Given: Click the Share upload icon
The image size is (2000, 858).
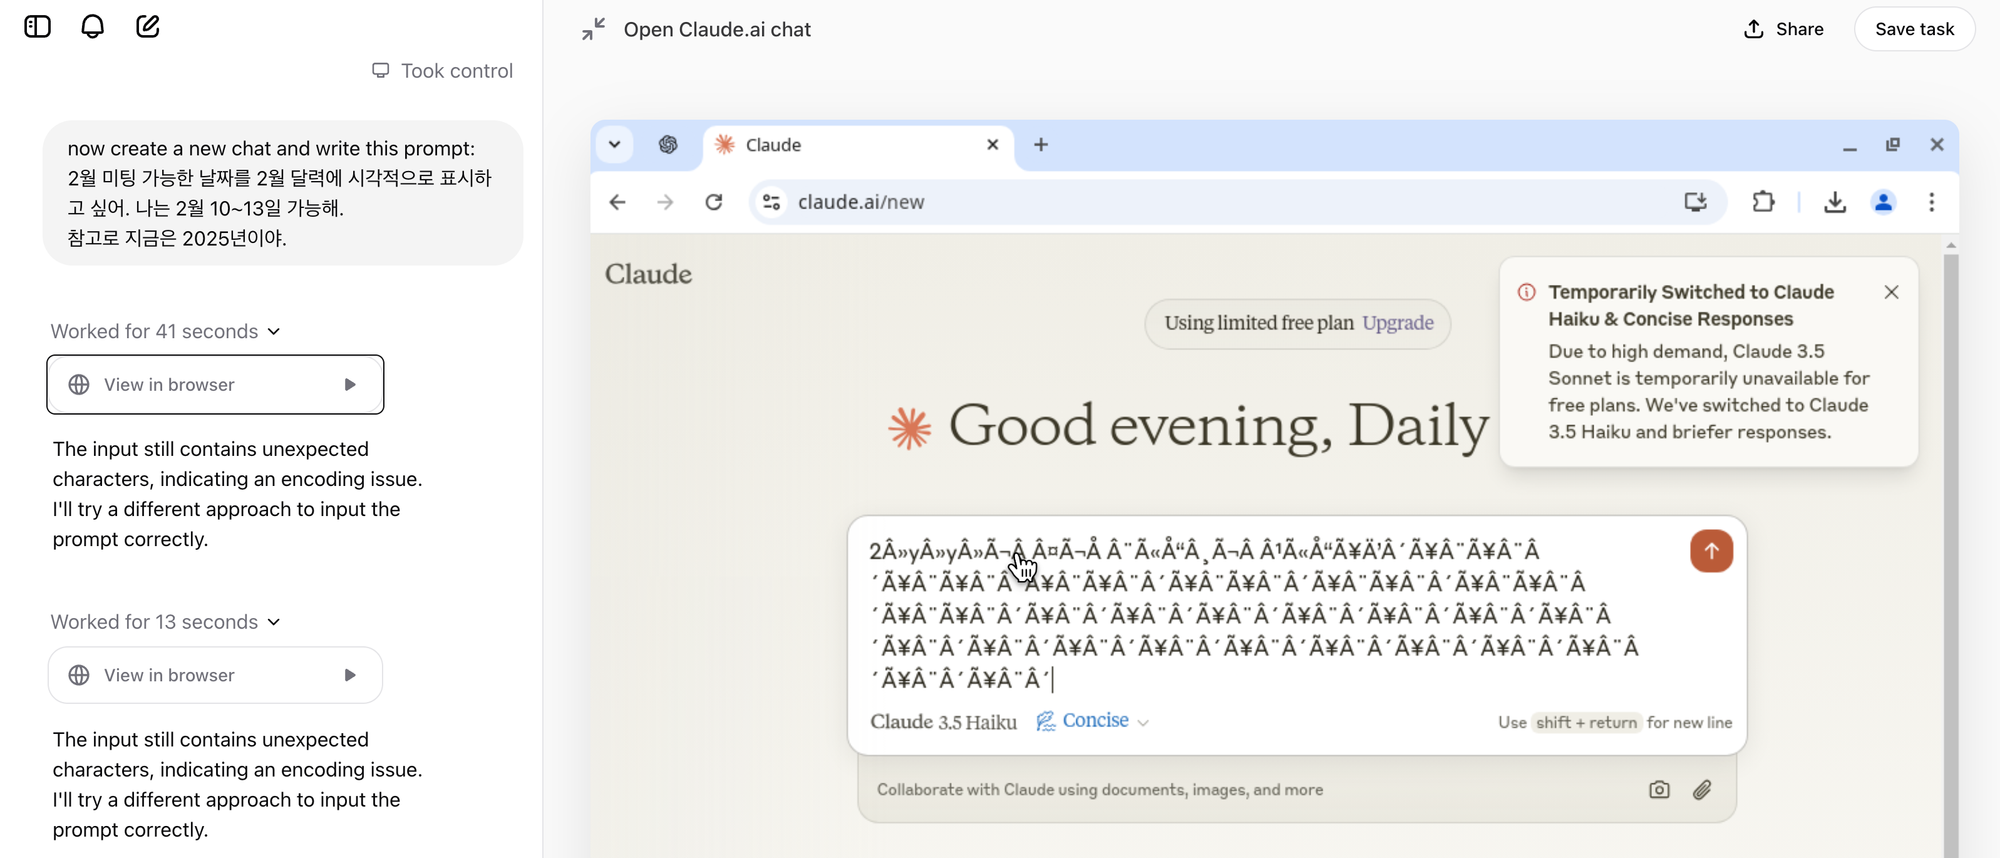Looking at the screenshot, I should (1753, 29).
